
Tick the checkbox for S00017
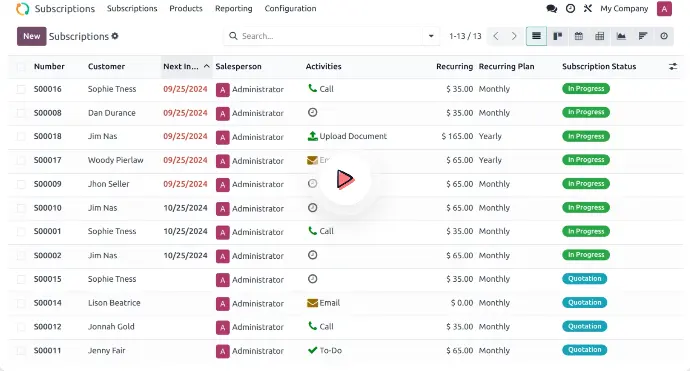(21, 161)
